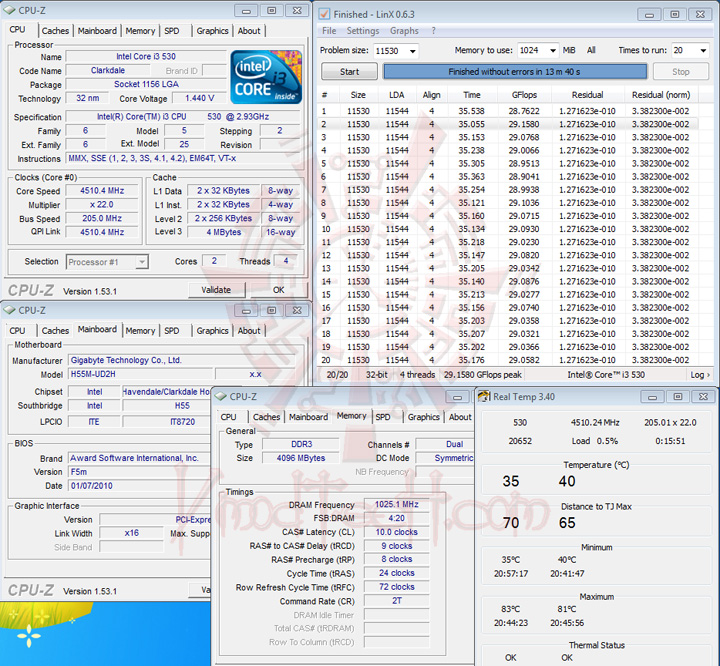
Task: Click the CPU-Z title bar icon of top window
Action: [10, 10]
